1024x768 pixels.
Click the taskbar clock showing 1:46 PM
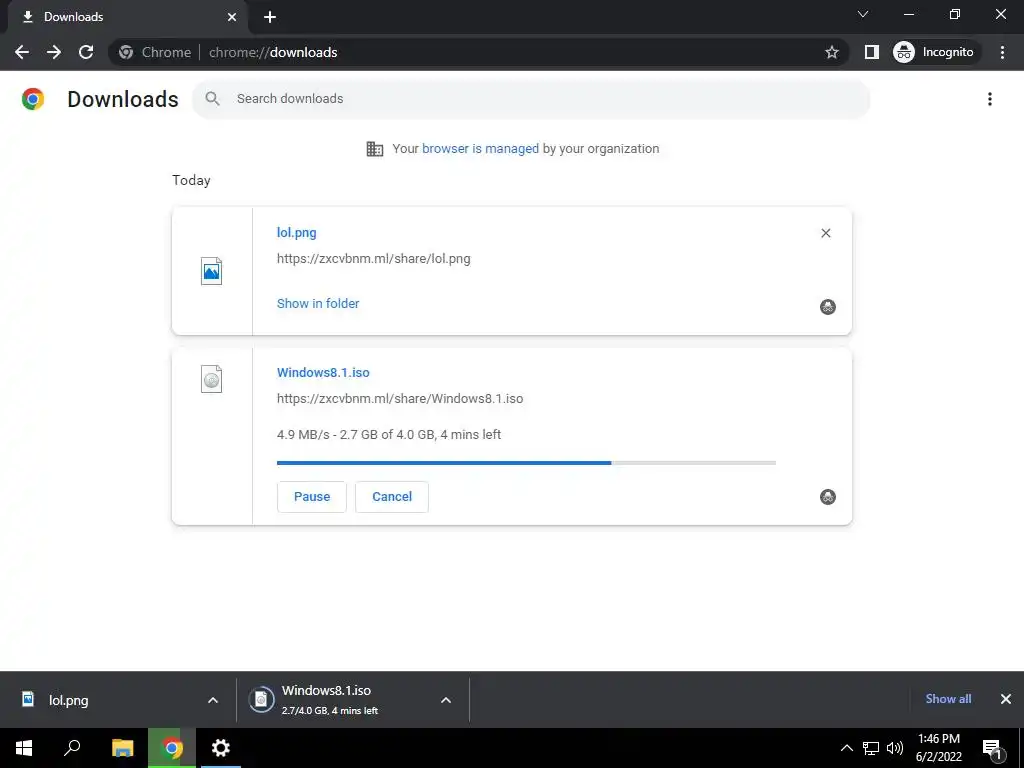[938, 748]
